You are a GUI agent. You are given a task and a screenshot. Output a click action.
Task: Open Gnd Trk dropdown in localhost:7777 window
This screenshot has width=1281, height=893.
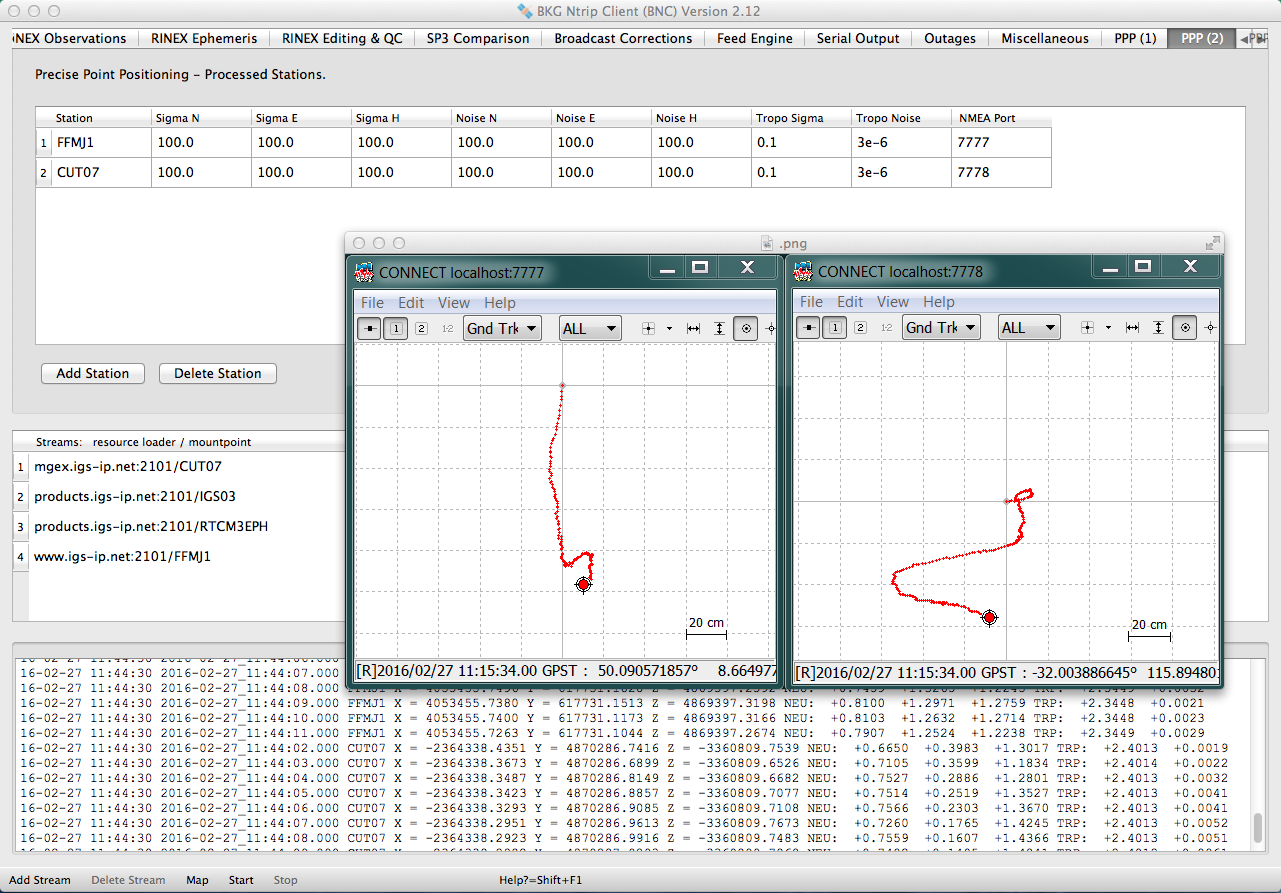pyautogui.click(x=502, y=328)
